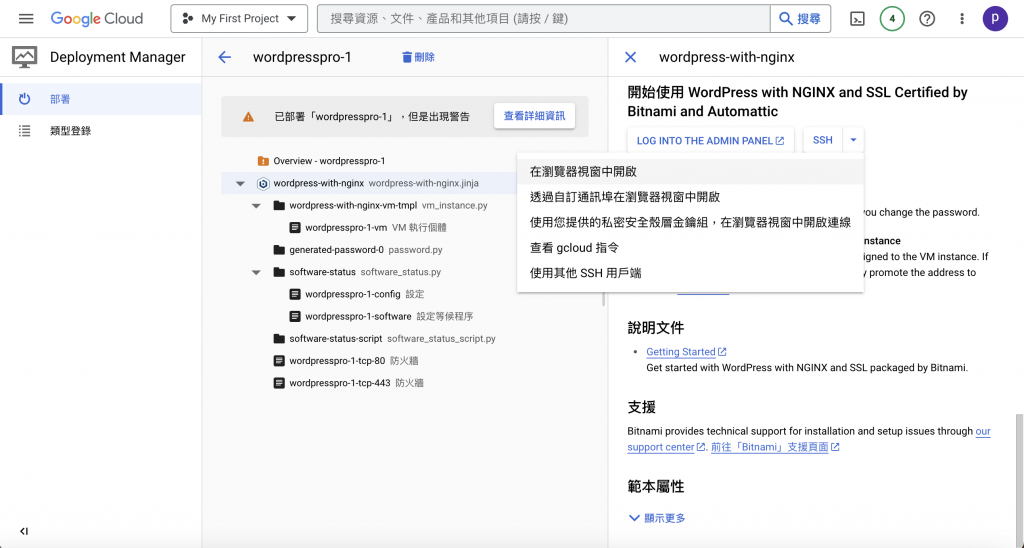
Task: Click the wordpresspro-1-vm document icon
Action: click(x=295, y=228)
